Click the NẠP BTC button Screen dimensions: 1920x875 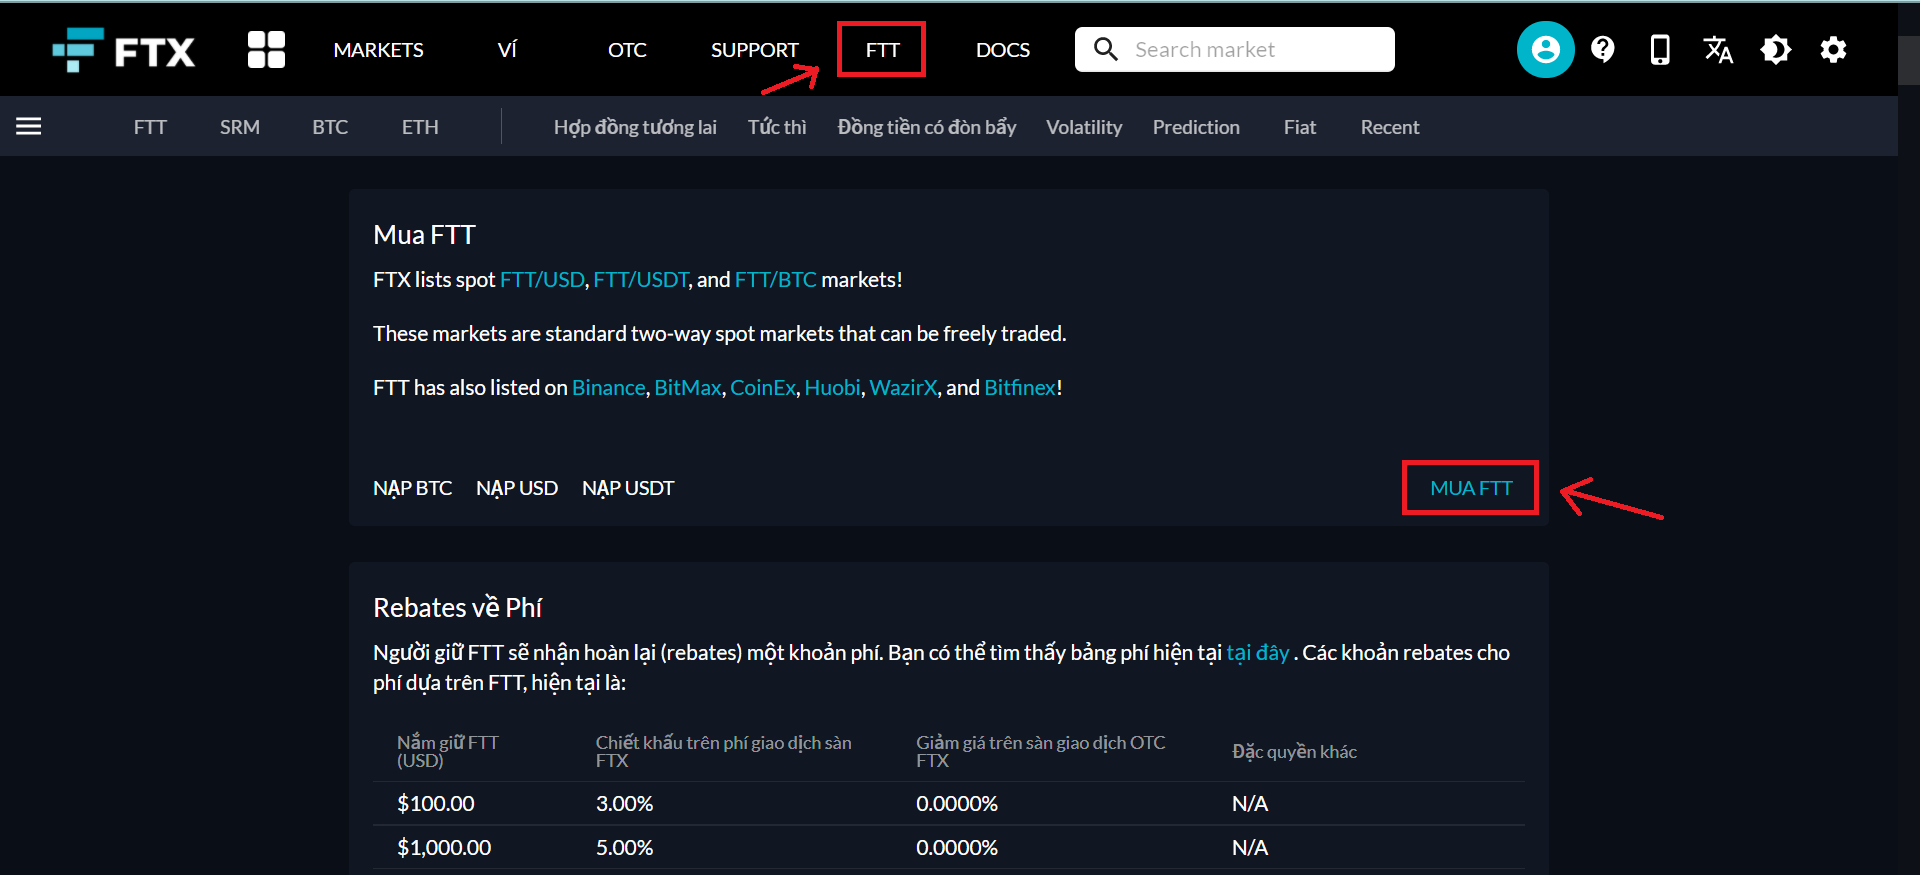click(412, 488)
